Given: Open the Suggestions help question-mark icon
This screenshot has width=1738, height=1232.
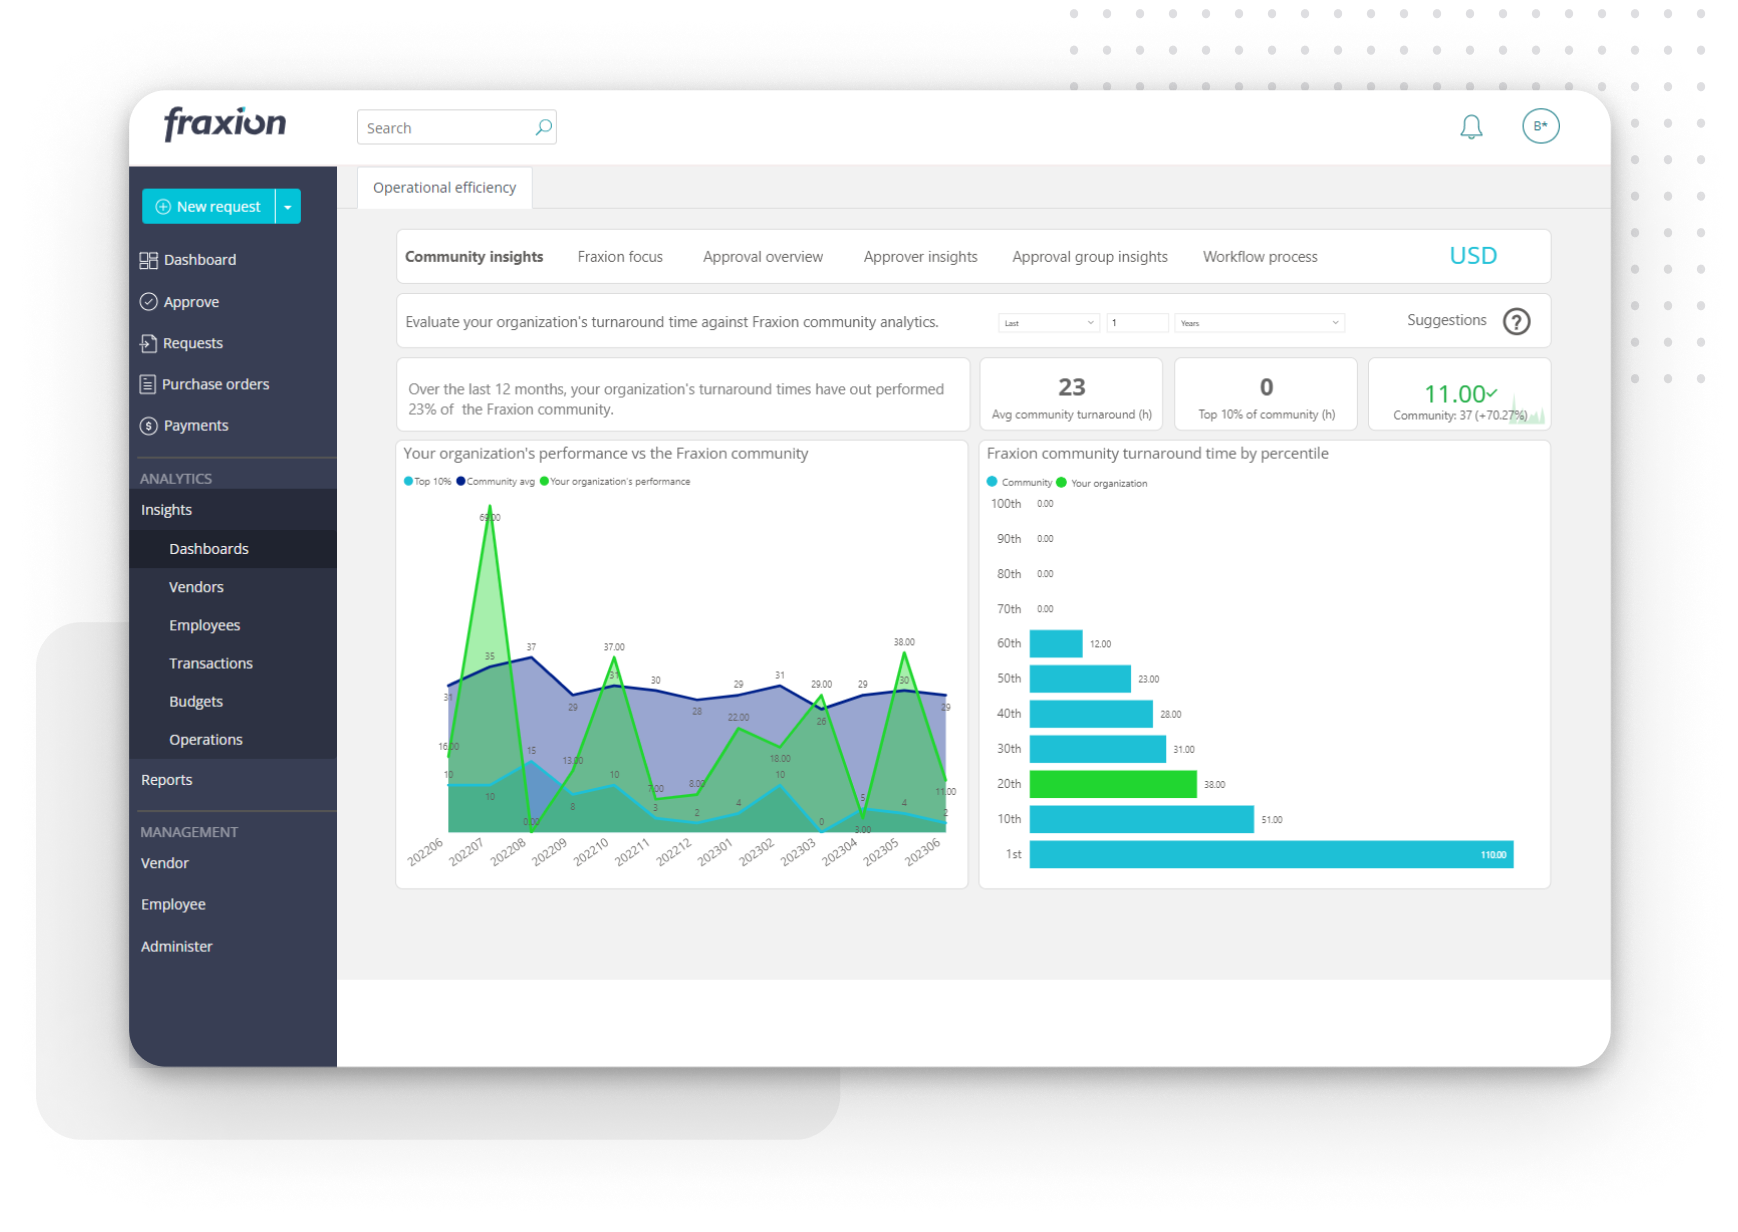Looking at the screenshot, I should [x=1517, y=321].
